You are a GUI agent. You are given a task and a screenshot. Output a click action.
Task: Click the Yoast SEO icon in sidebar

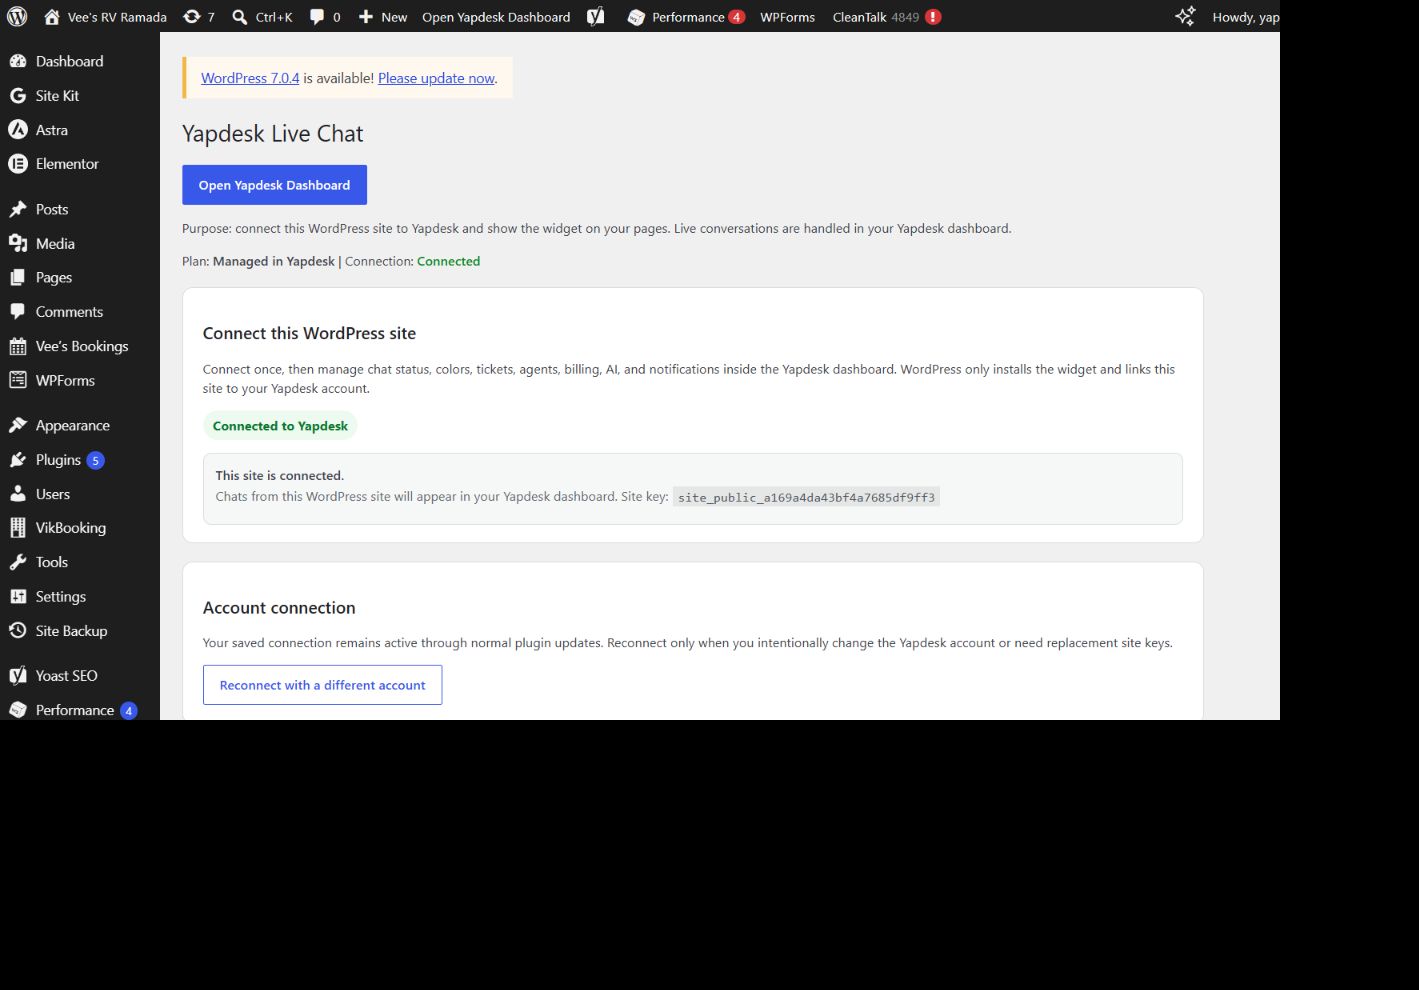[18, 675]
